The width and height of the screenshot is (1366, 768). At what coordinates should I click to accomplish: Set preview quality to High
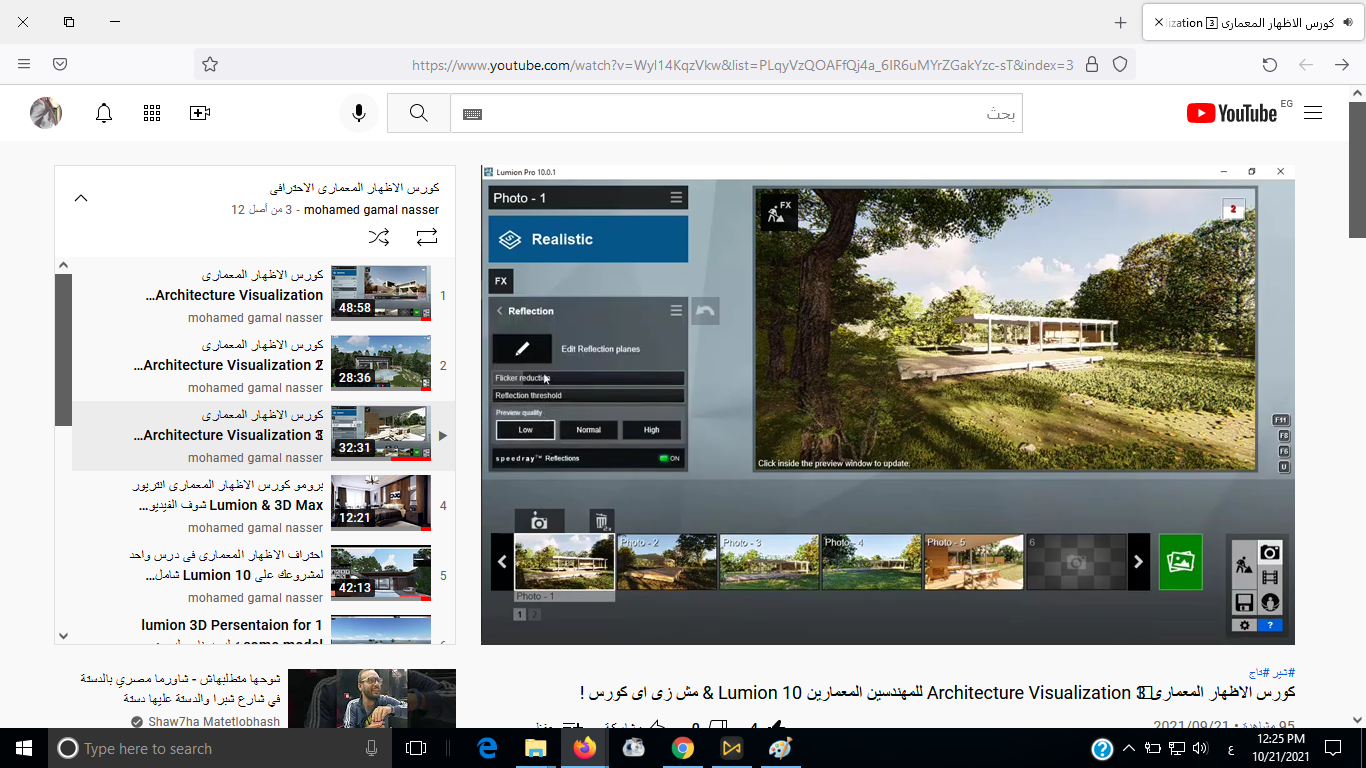(652, 430)
